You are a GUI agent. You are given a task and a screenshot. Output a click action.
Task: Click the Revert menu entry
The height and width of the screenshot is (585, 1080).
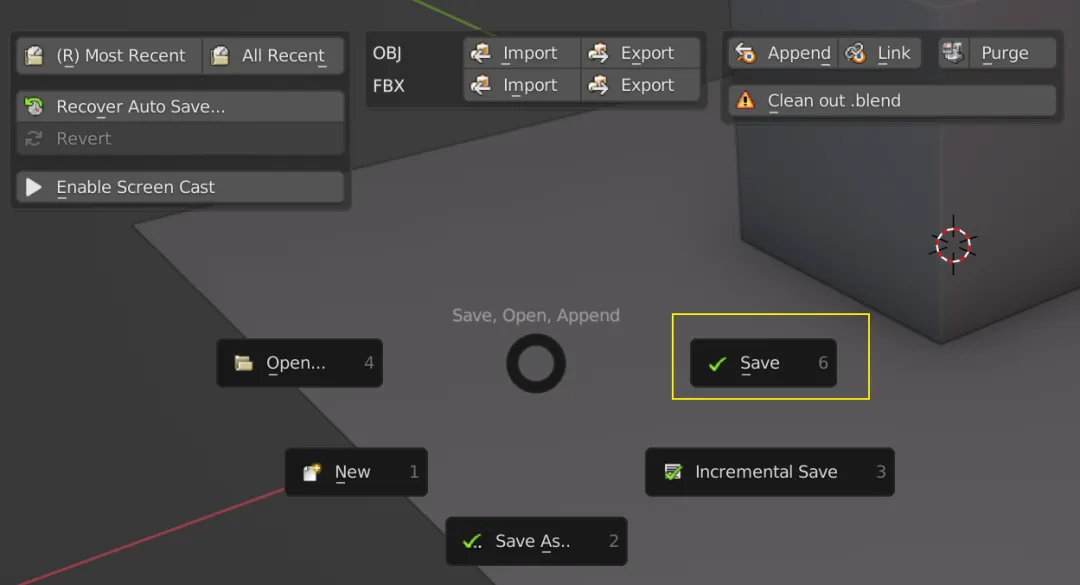(x=180, y=138)
